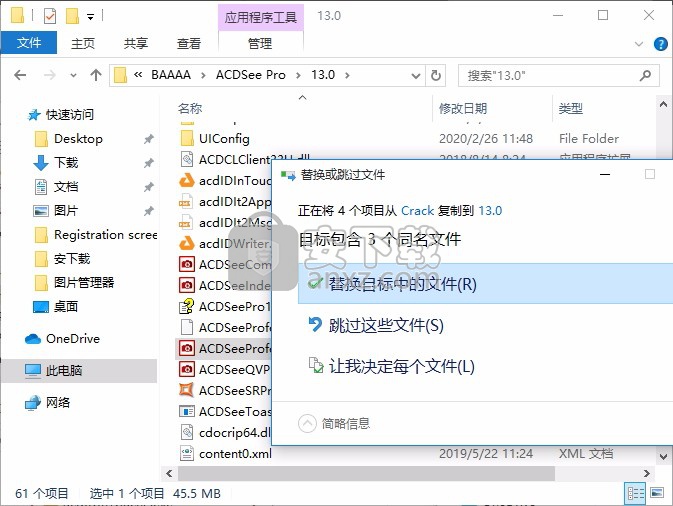The image size is (673, 506).
Task: Switch to details view icon in status bar
Action: pyautogui.click(x=635, y=493)
